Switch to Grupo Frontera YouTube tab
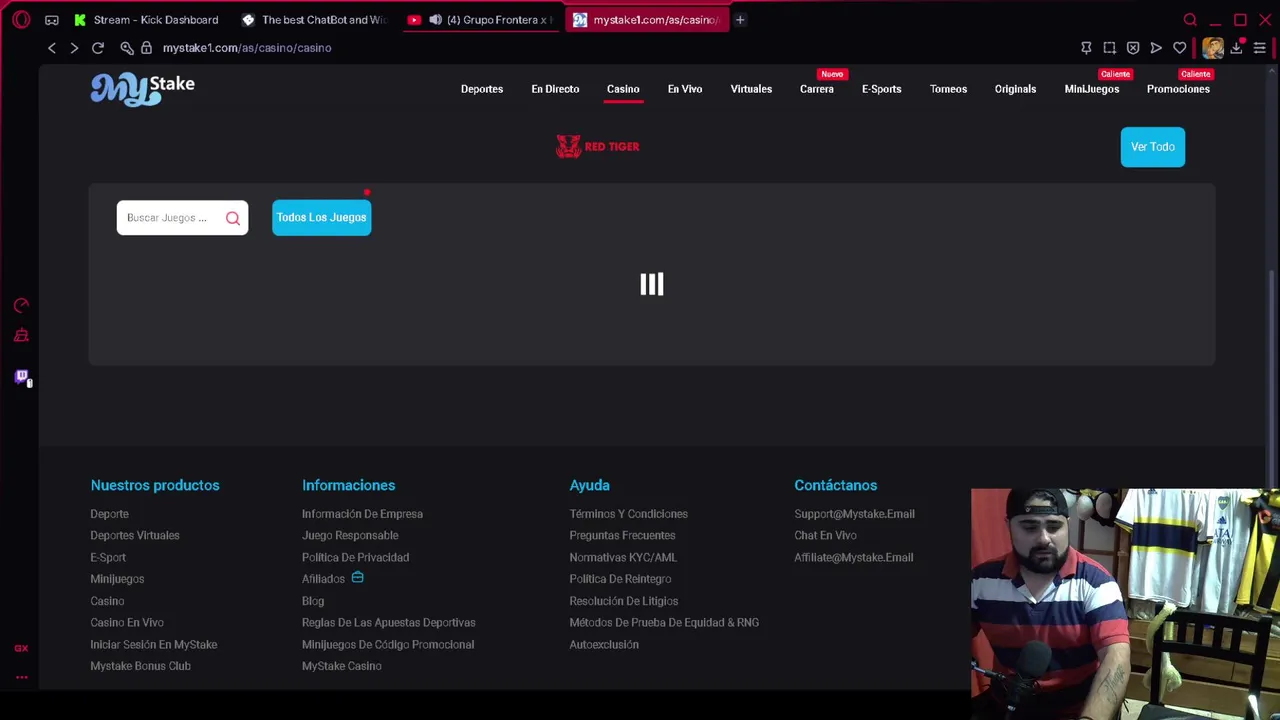1280x720 pixels. pyautogui.click(x=482, y=20)
